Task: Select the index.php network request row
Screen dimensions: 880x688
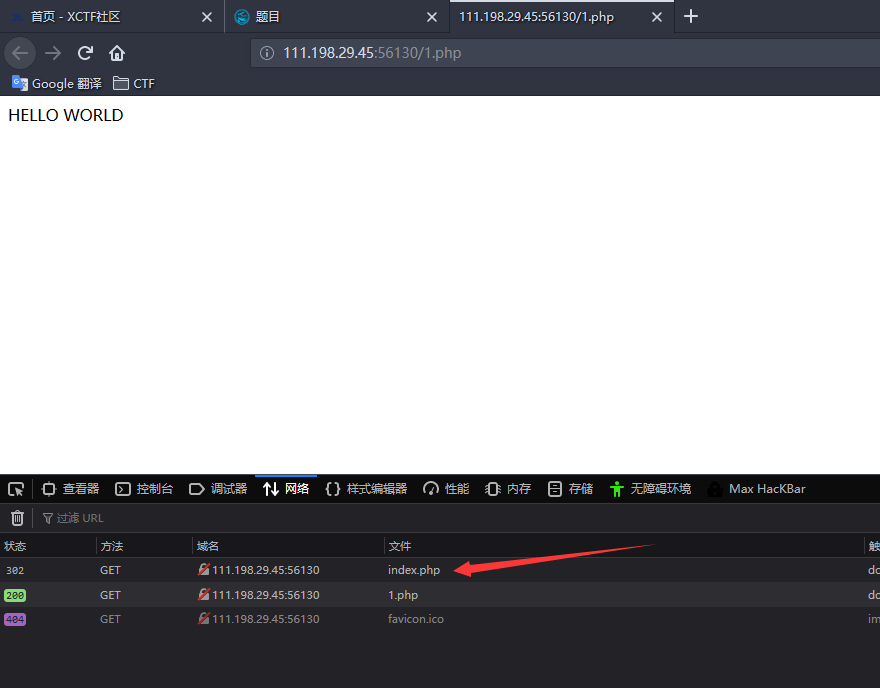Action: pyautogui.click(x=414, y=569)
